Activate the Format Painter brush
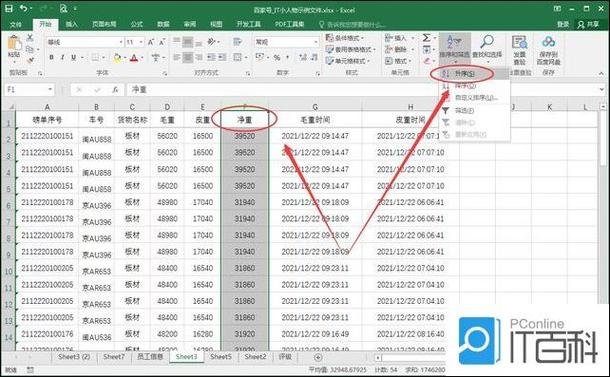Viewport: 610px width, 377px height. (x=30, y=60)
